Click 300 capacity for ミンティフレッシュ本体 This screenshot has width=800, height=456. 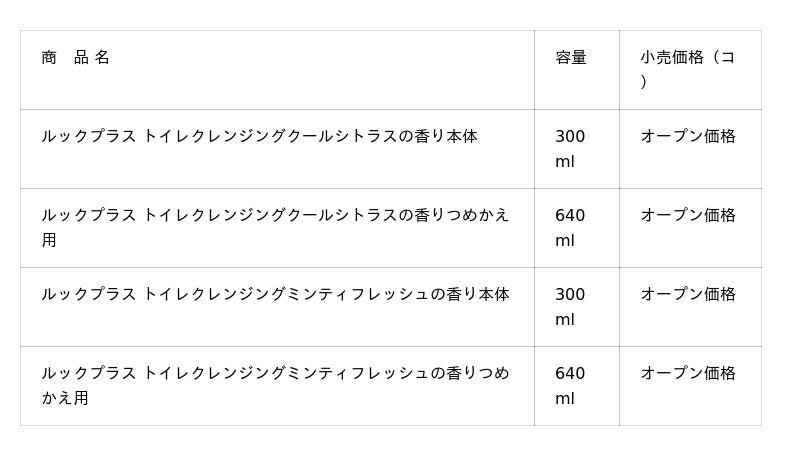[570, 294]
